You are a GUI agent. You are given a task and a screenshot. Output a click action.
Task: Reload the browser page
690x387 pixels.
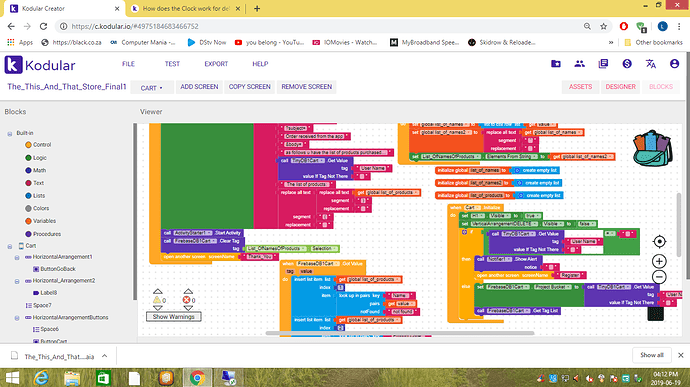click(43, 26)
